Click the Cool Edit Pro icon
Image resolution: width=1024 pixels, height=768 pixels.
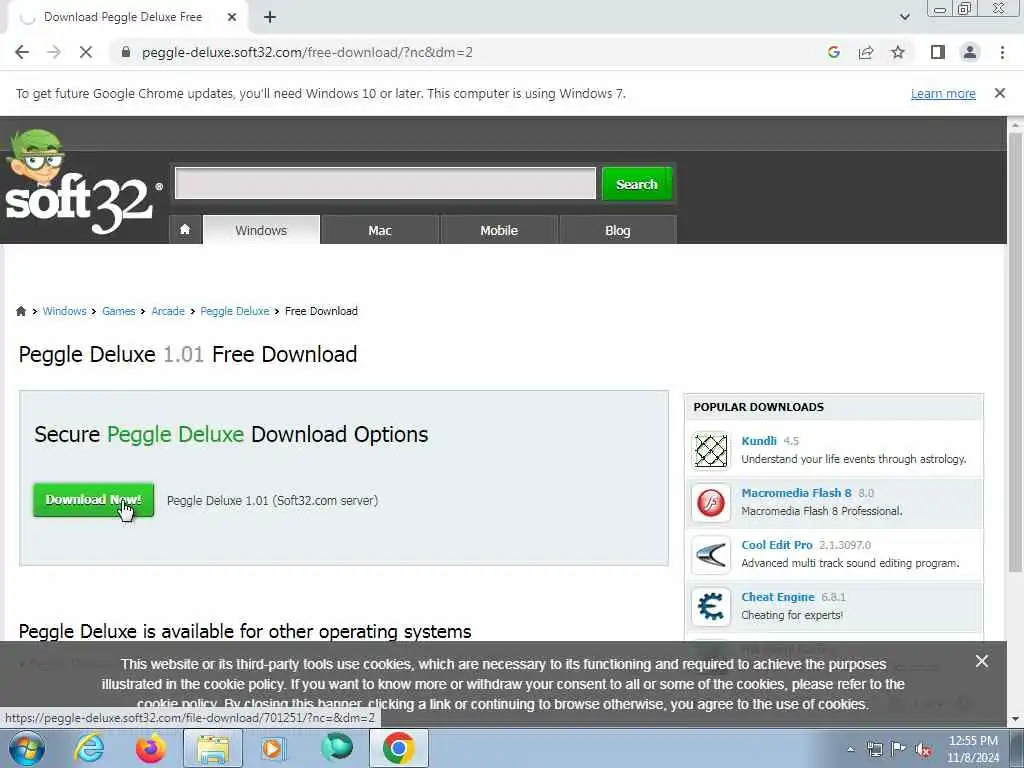pos(711,555)
